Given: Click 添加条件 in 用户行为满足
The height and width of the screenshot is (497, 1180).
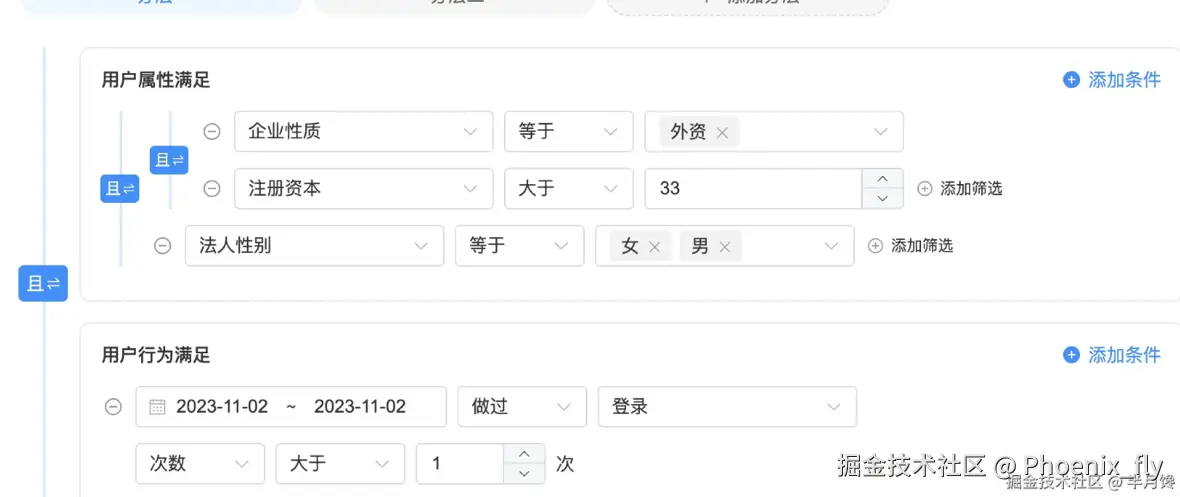Looking at the screenshot, I should click(x=1112, y=355).
